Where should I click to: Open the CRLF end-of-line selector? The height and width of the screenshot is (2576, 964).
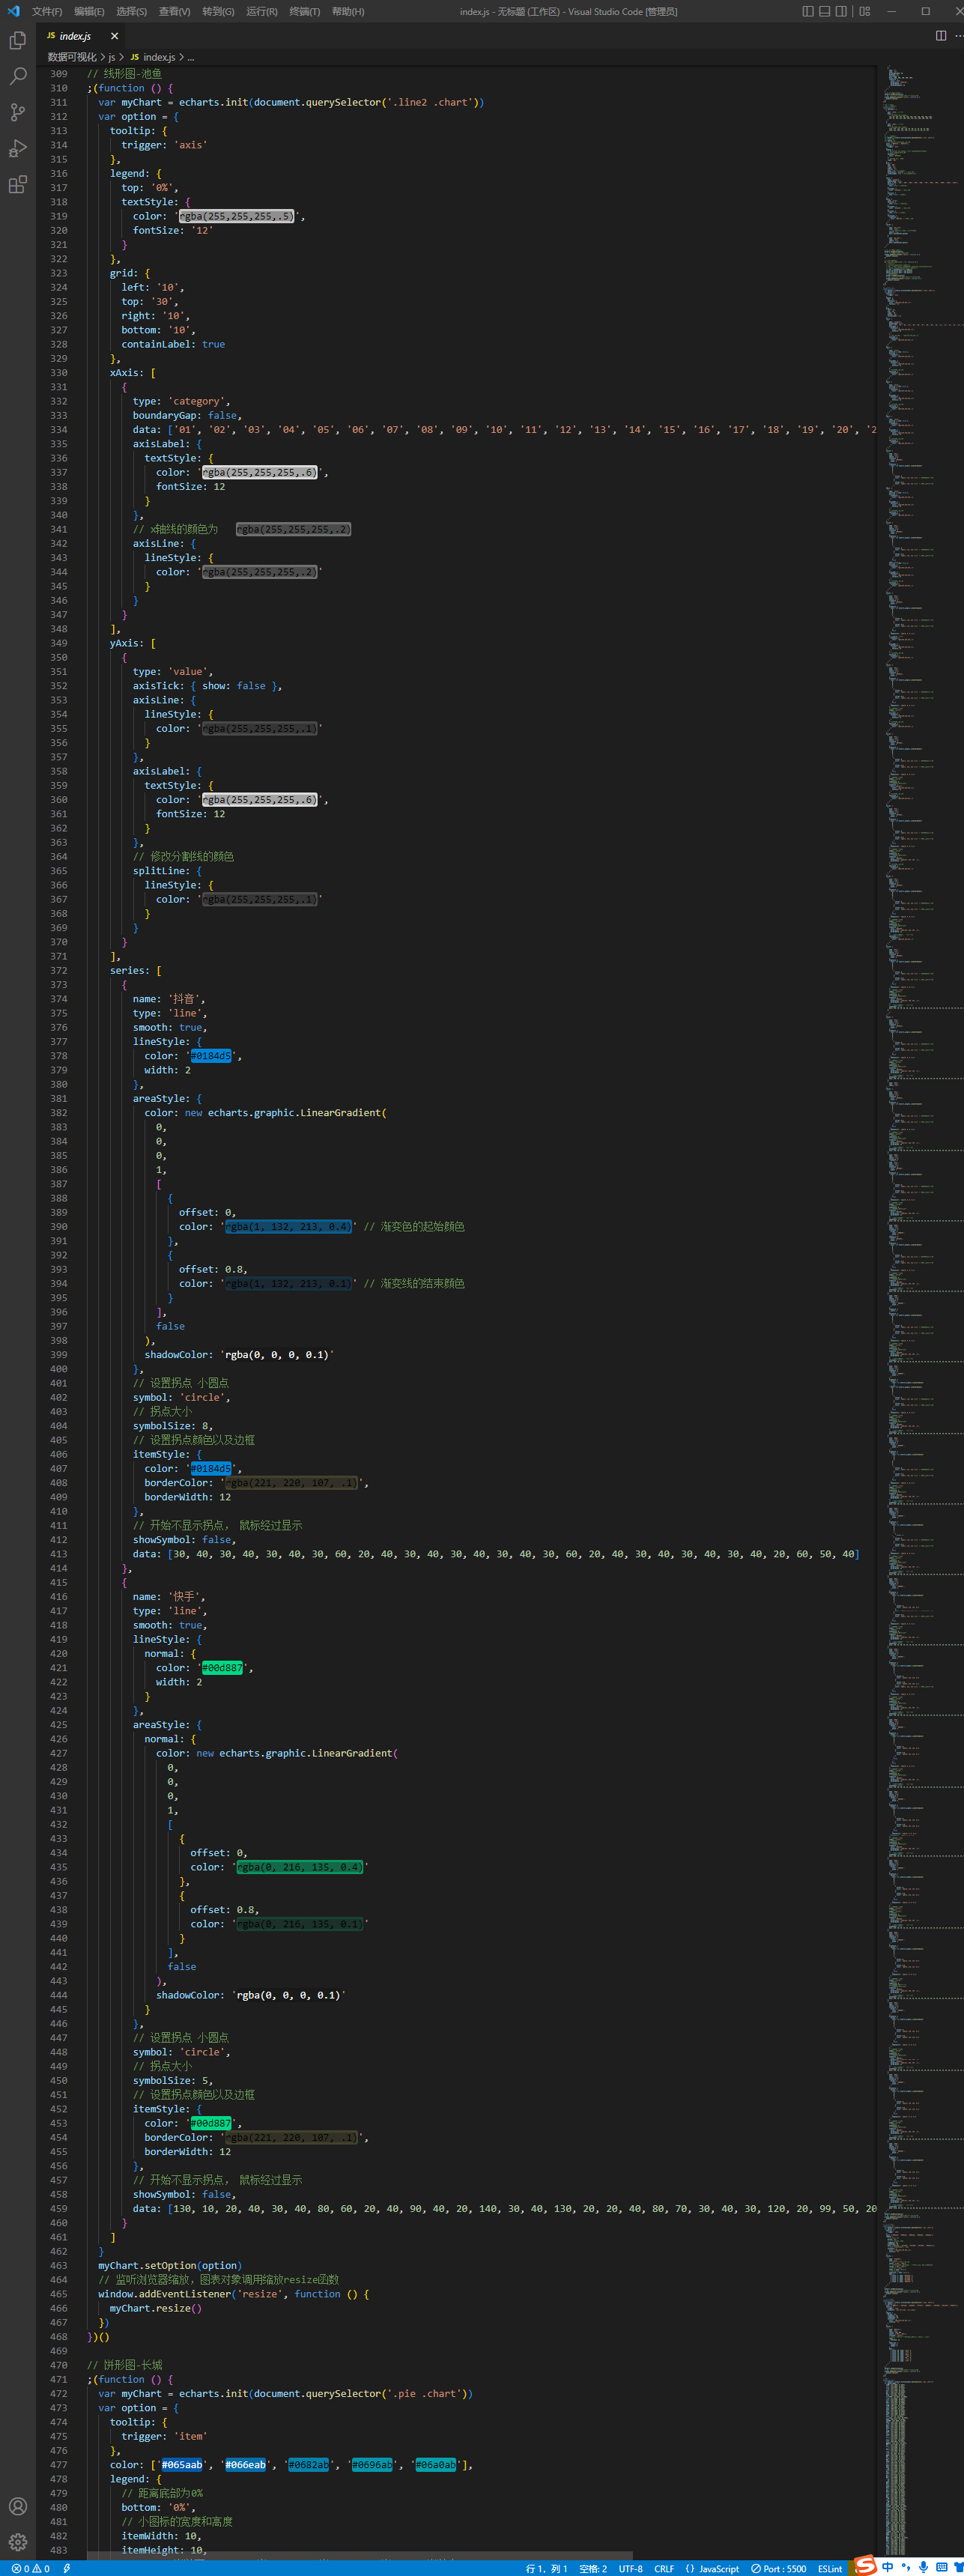pos(664,2568)
